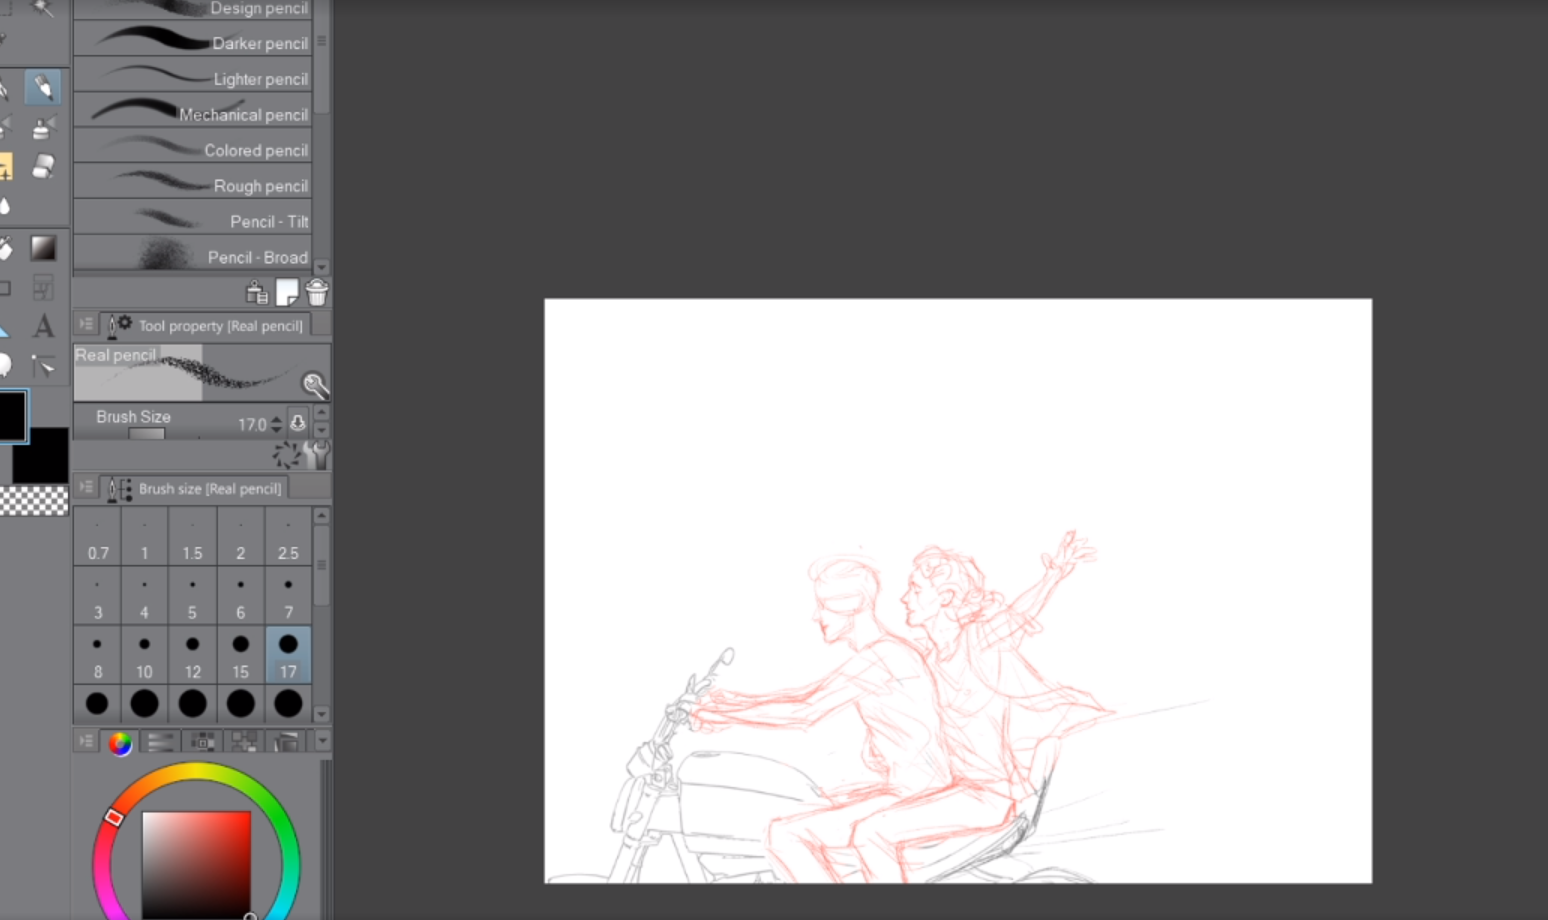1548x920 pixels.
Task: Select the Gradient tool
Action: (43, 247)
